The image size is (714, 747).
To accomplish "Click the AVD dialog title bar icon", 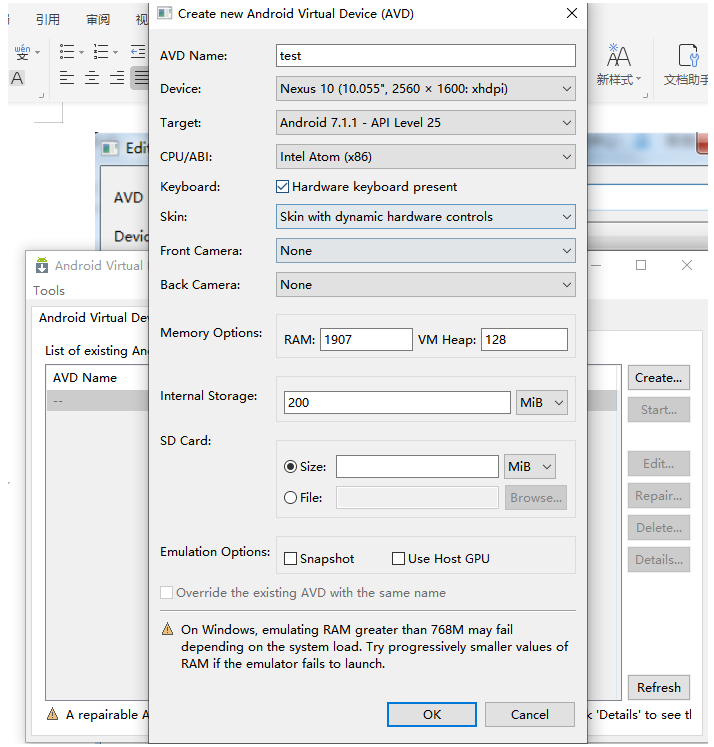I will pos(164,13).
